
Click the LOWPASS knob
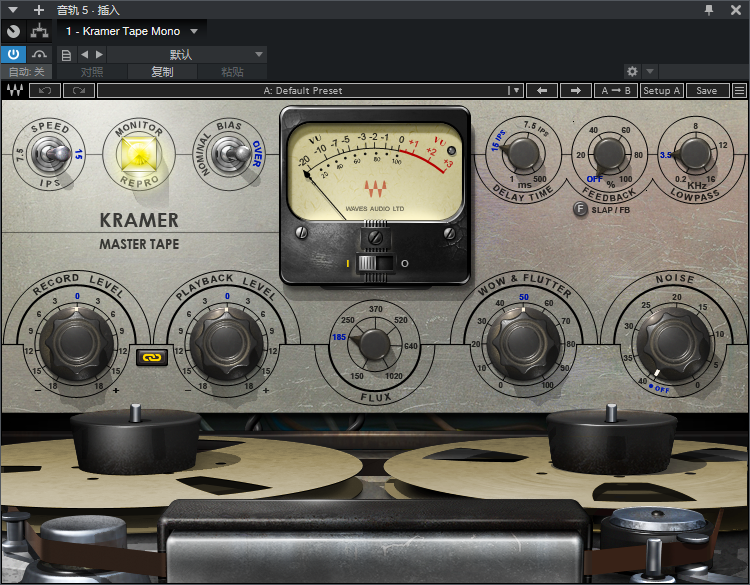695,153
